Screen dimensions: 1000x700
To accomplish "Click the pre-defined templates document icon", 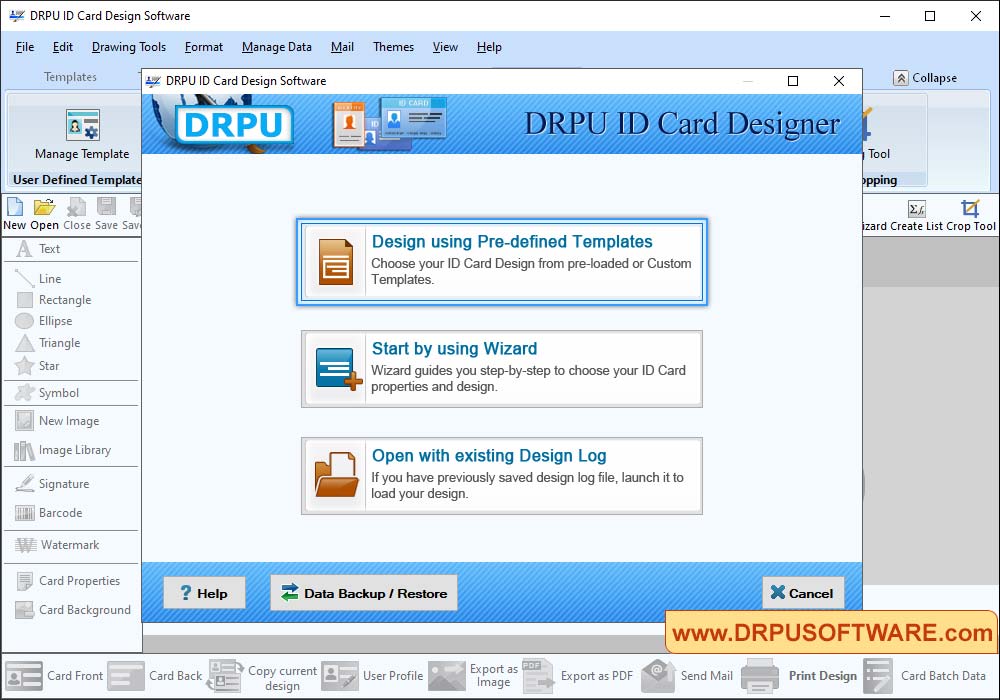I will pyautogui.click(x=335, y=262).
